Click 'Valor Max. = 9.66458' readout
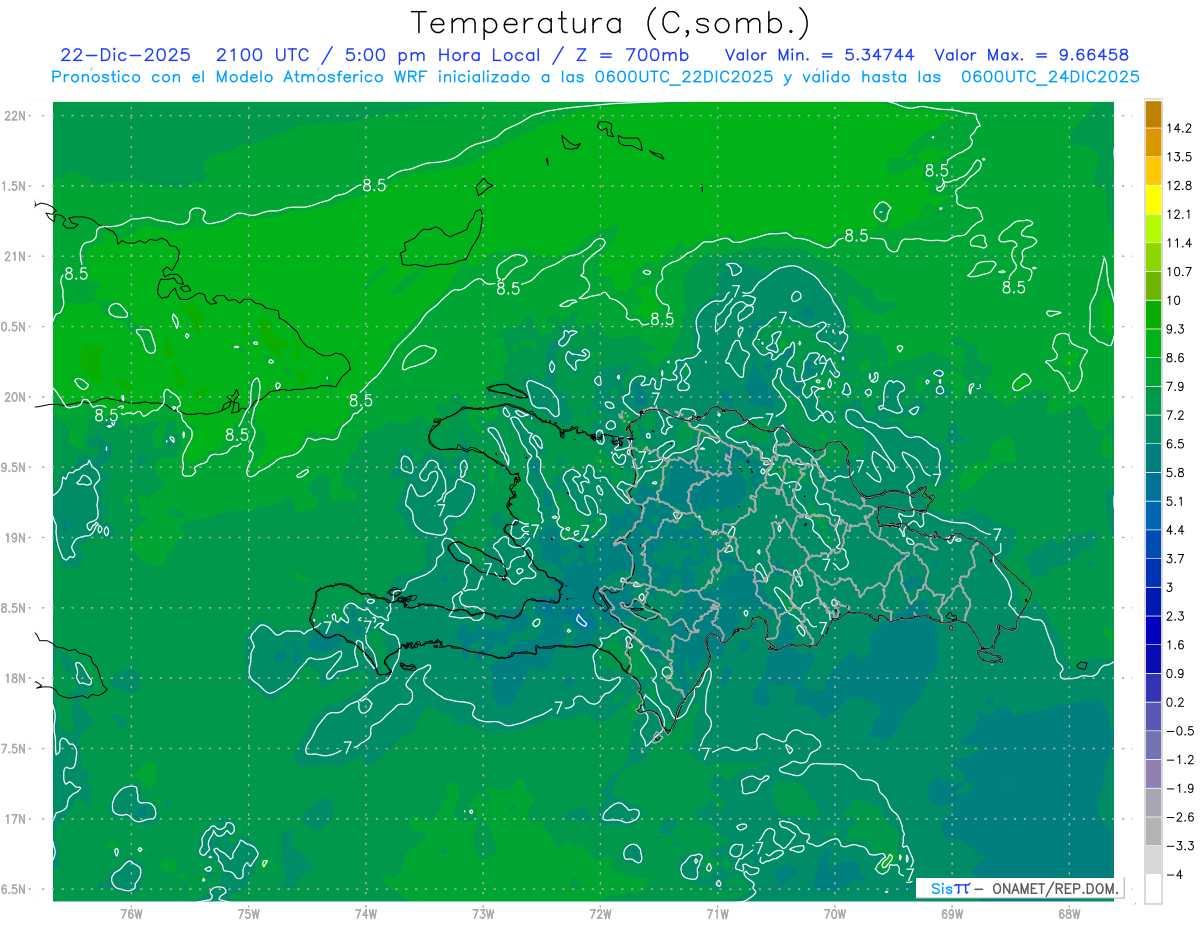 click(1033, 55)
